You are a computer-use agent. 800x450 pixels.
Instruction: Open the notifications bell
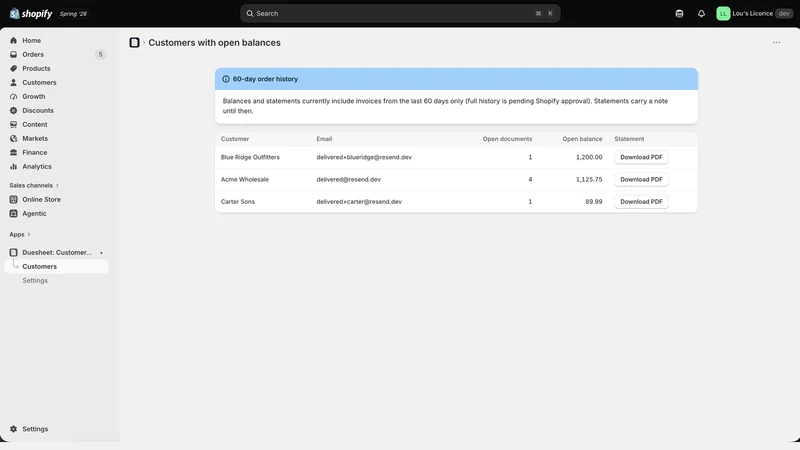pyautogui.click(x=702, y=14)
